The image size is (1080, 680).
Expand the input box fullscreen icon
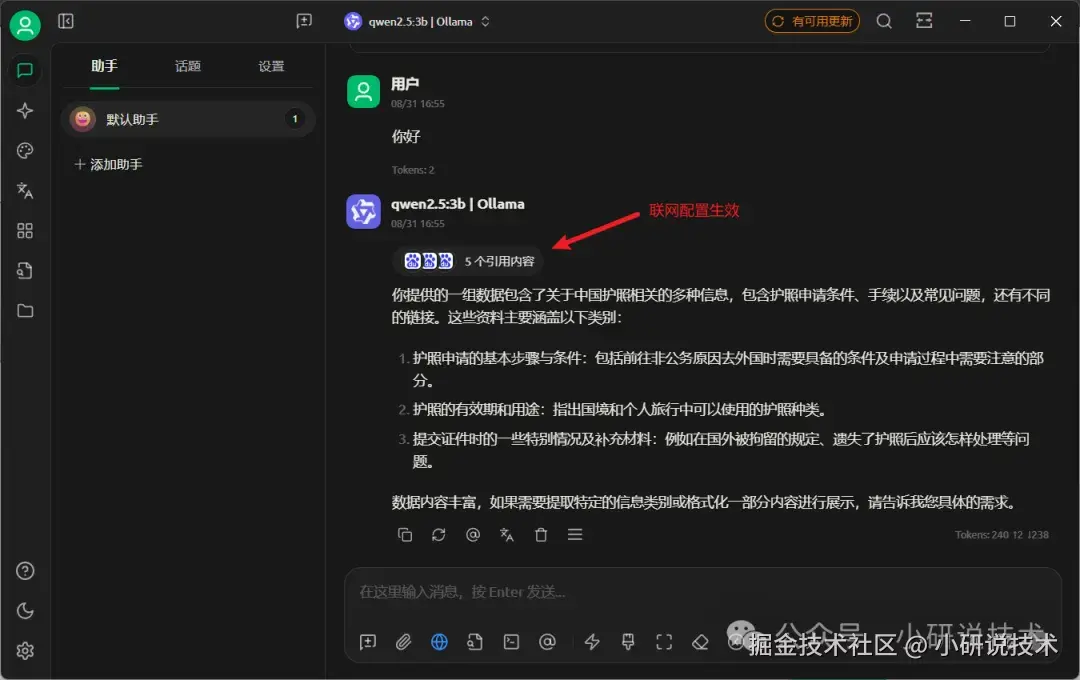664,642
